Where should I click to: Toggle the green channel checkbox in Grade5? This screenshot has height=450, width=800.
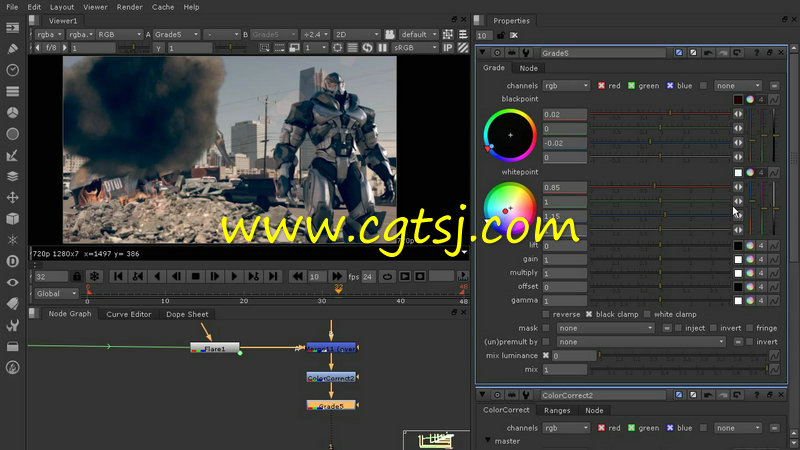coord(631,86)
